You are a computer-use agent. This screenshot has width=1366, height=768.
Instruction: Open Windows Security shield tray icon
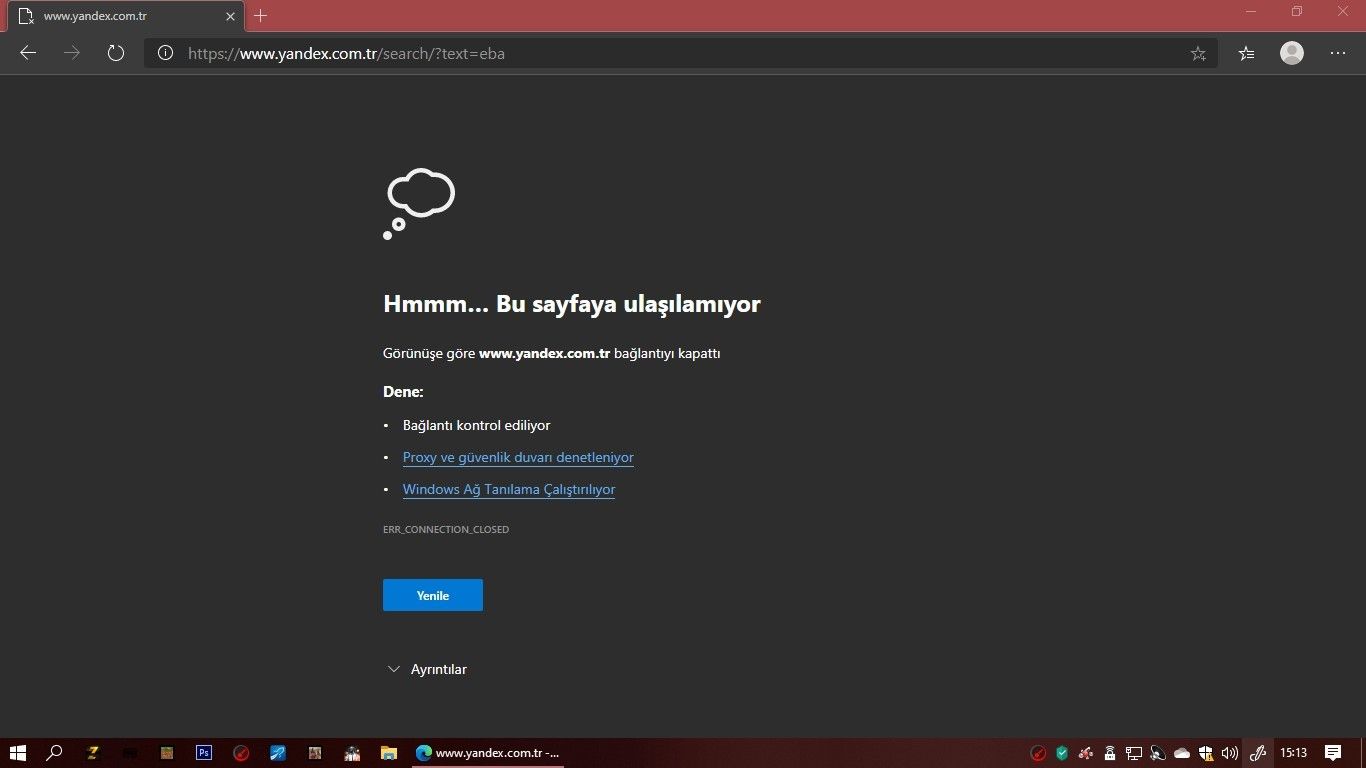pos(1206,753)
